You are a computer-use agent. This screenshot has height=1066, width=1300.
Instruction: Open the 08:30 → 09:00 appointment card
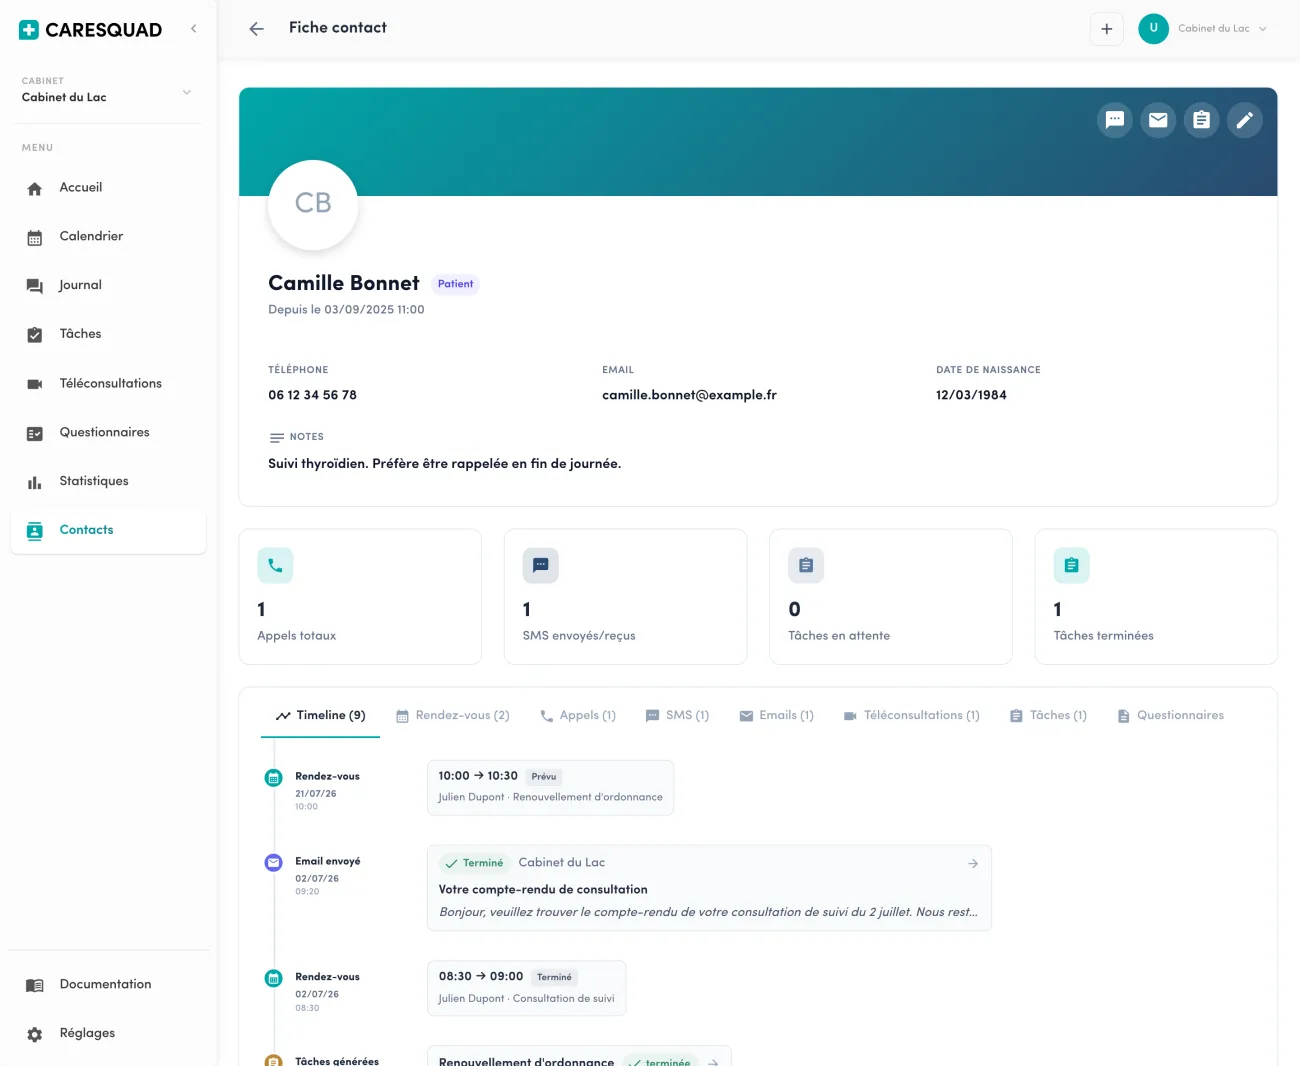(x=526, y=989)
